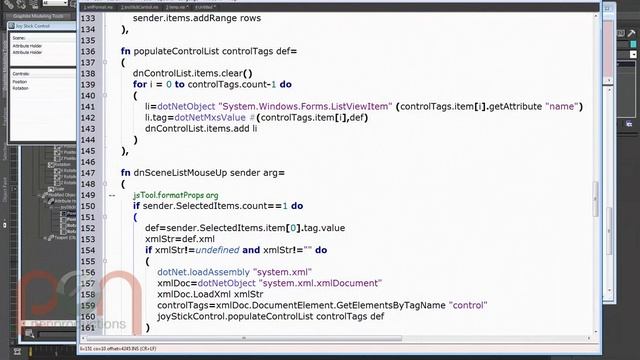640x360 pixels.
Task: Click the editor vertical scrollbar up arrow
Action: point(596,16)
